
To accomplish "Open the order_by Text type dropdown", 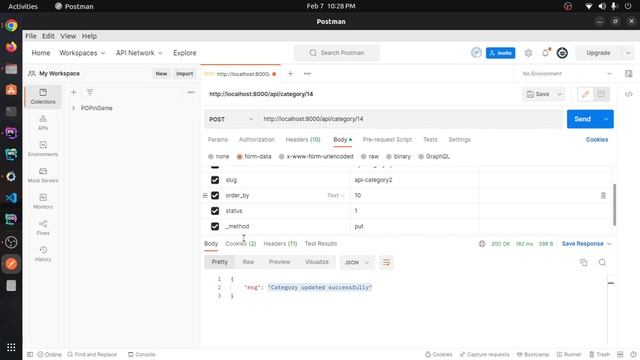I will pos(336,196).
